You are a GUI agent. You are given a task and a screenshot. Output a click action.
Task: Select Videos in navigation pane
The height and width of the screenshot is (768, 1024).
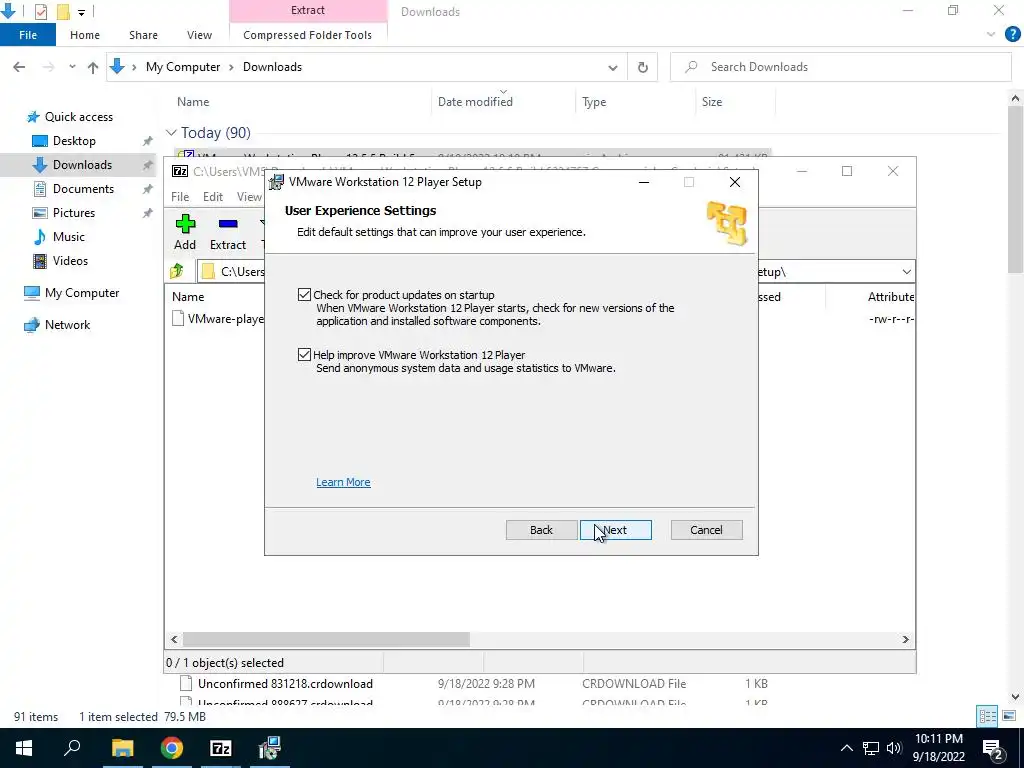point(70,261)
